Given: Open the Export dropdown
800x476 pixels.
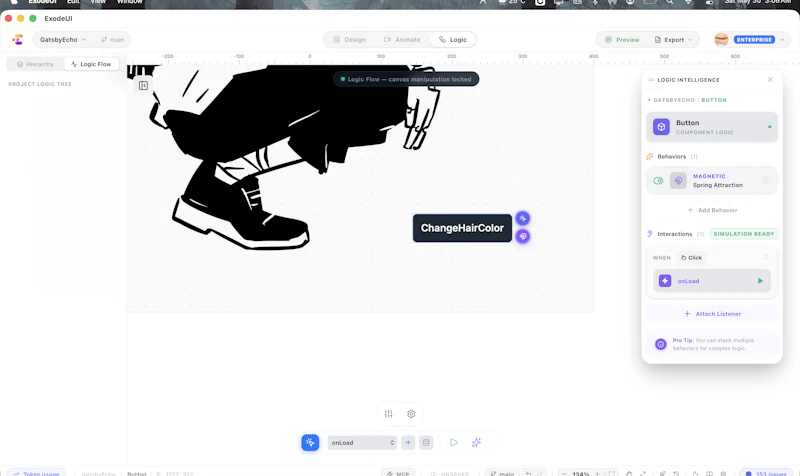Looking at the screenshot, I should click(673, 39).
